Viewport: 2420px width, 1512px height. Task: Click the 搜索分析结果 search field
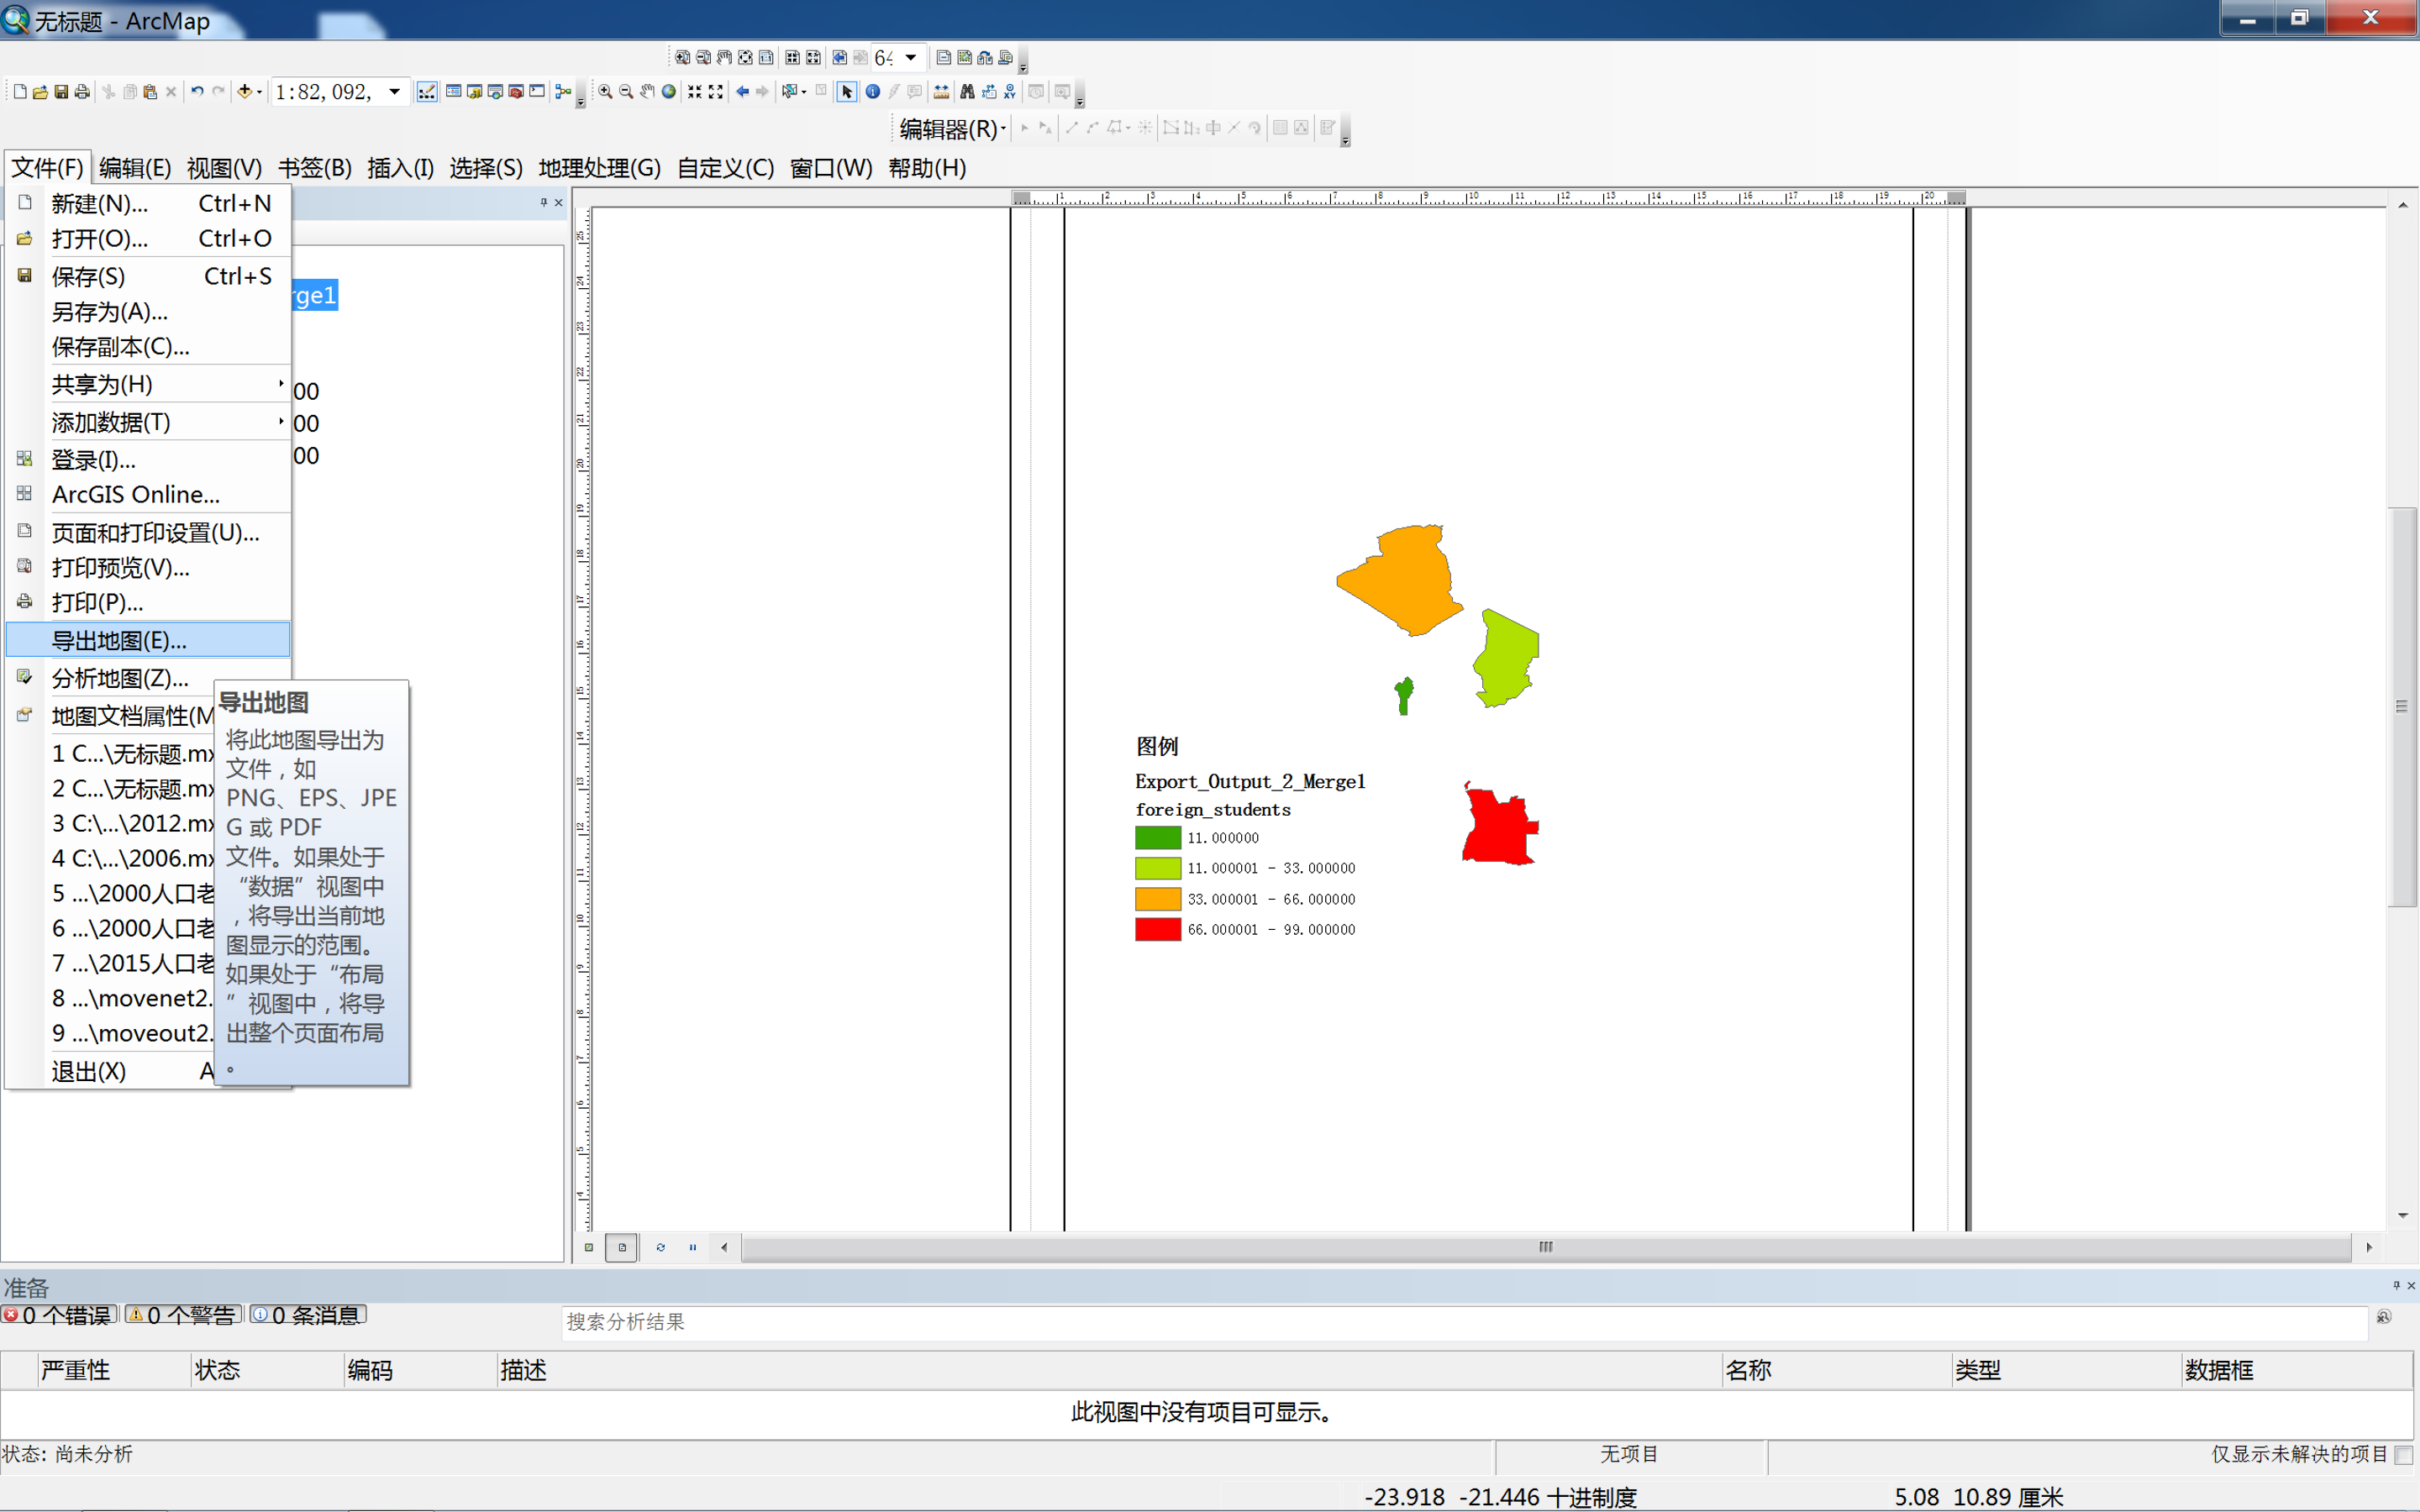(1460, 1322)
